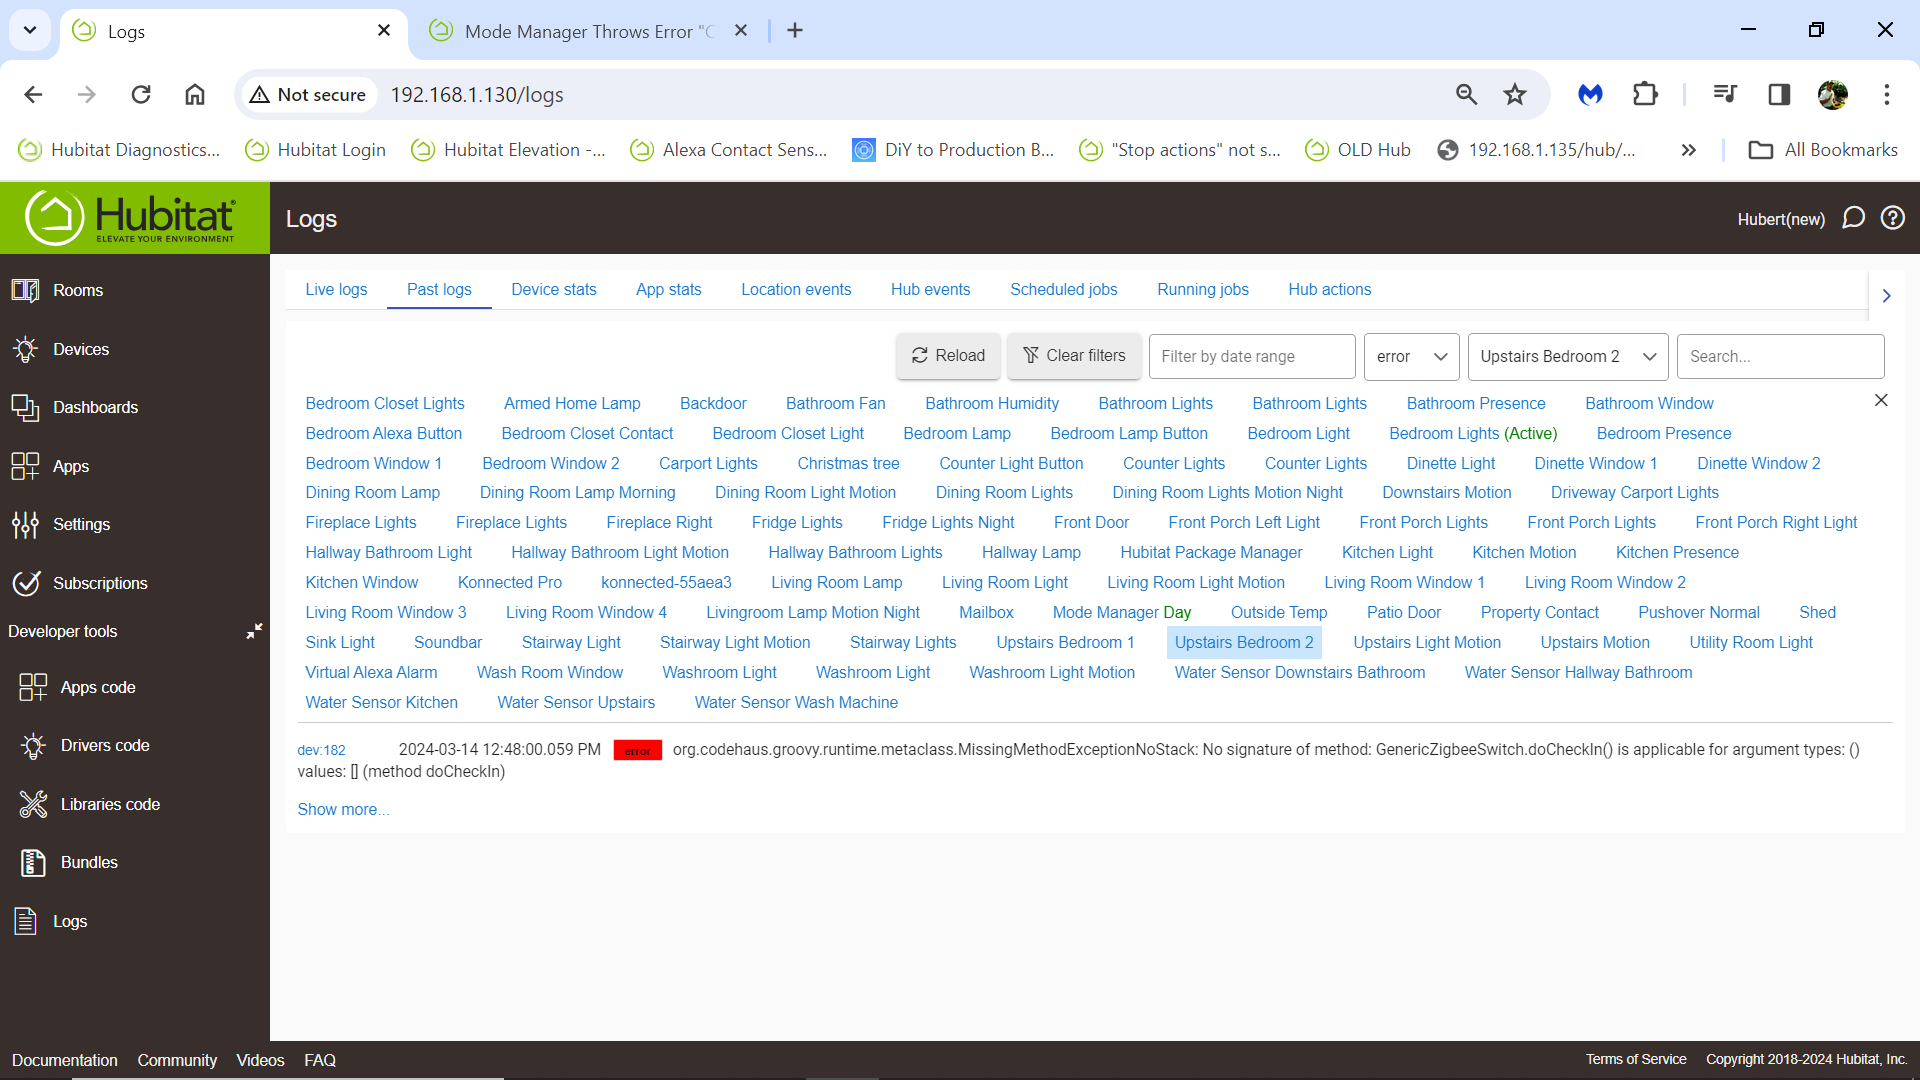1920x1080 pixels.
Task: Open a new browser tab
Action: point(795,30)
